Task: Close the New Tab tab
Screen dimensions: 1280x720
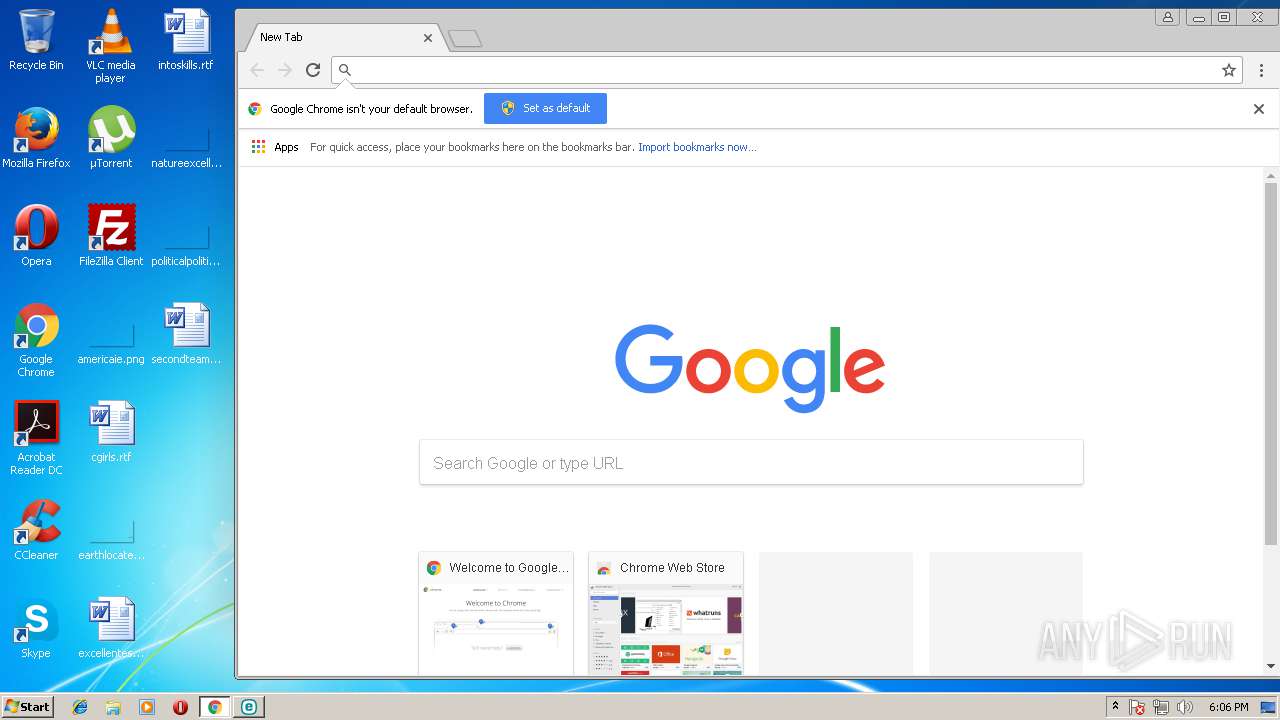Action: [428, 38]
